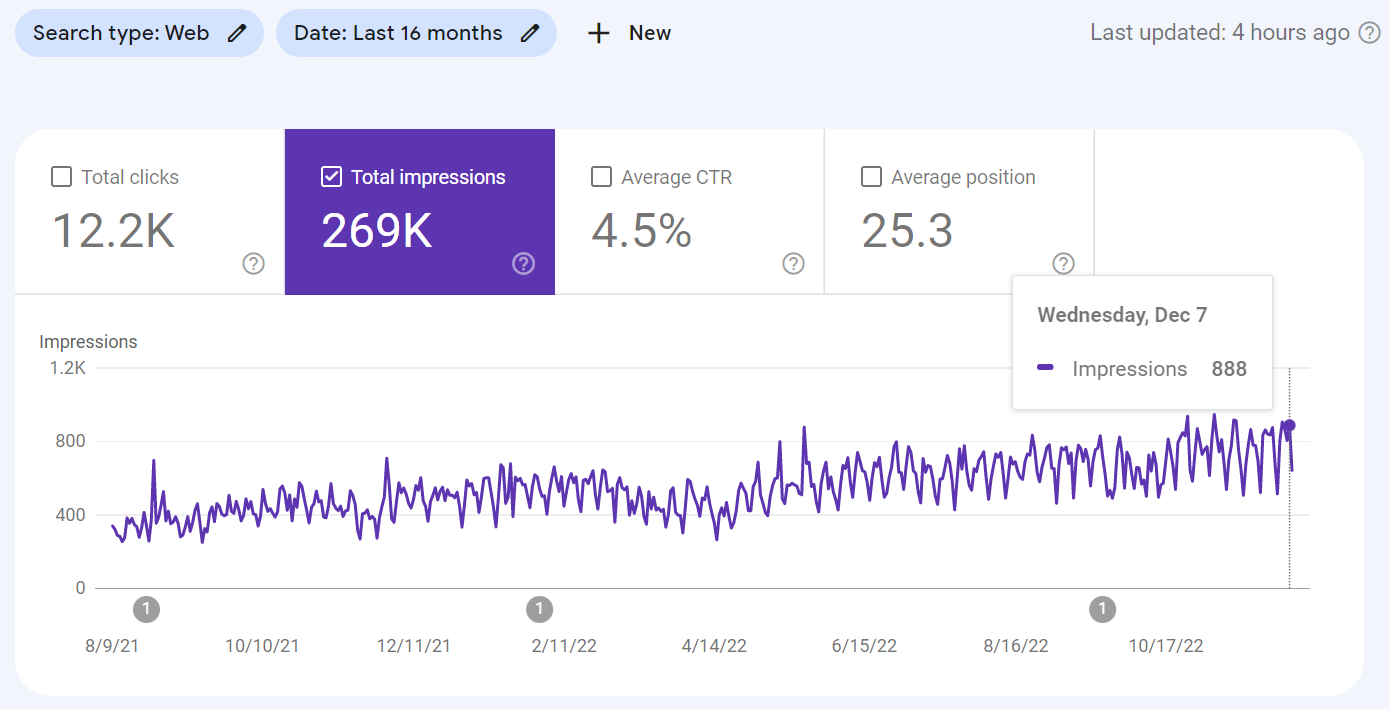The width and height of the screenshot is (1389, 709).
Task: Open help icon next to Last updated
Action: [x=1369, y=33]
